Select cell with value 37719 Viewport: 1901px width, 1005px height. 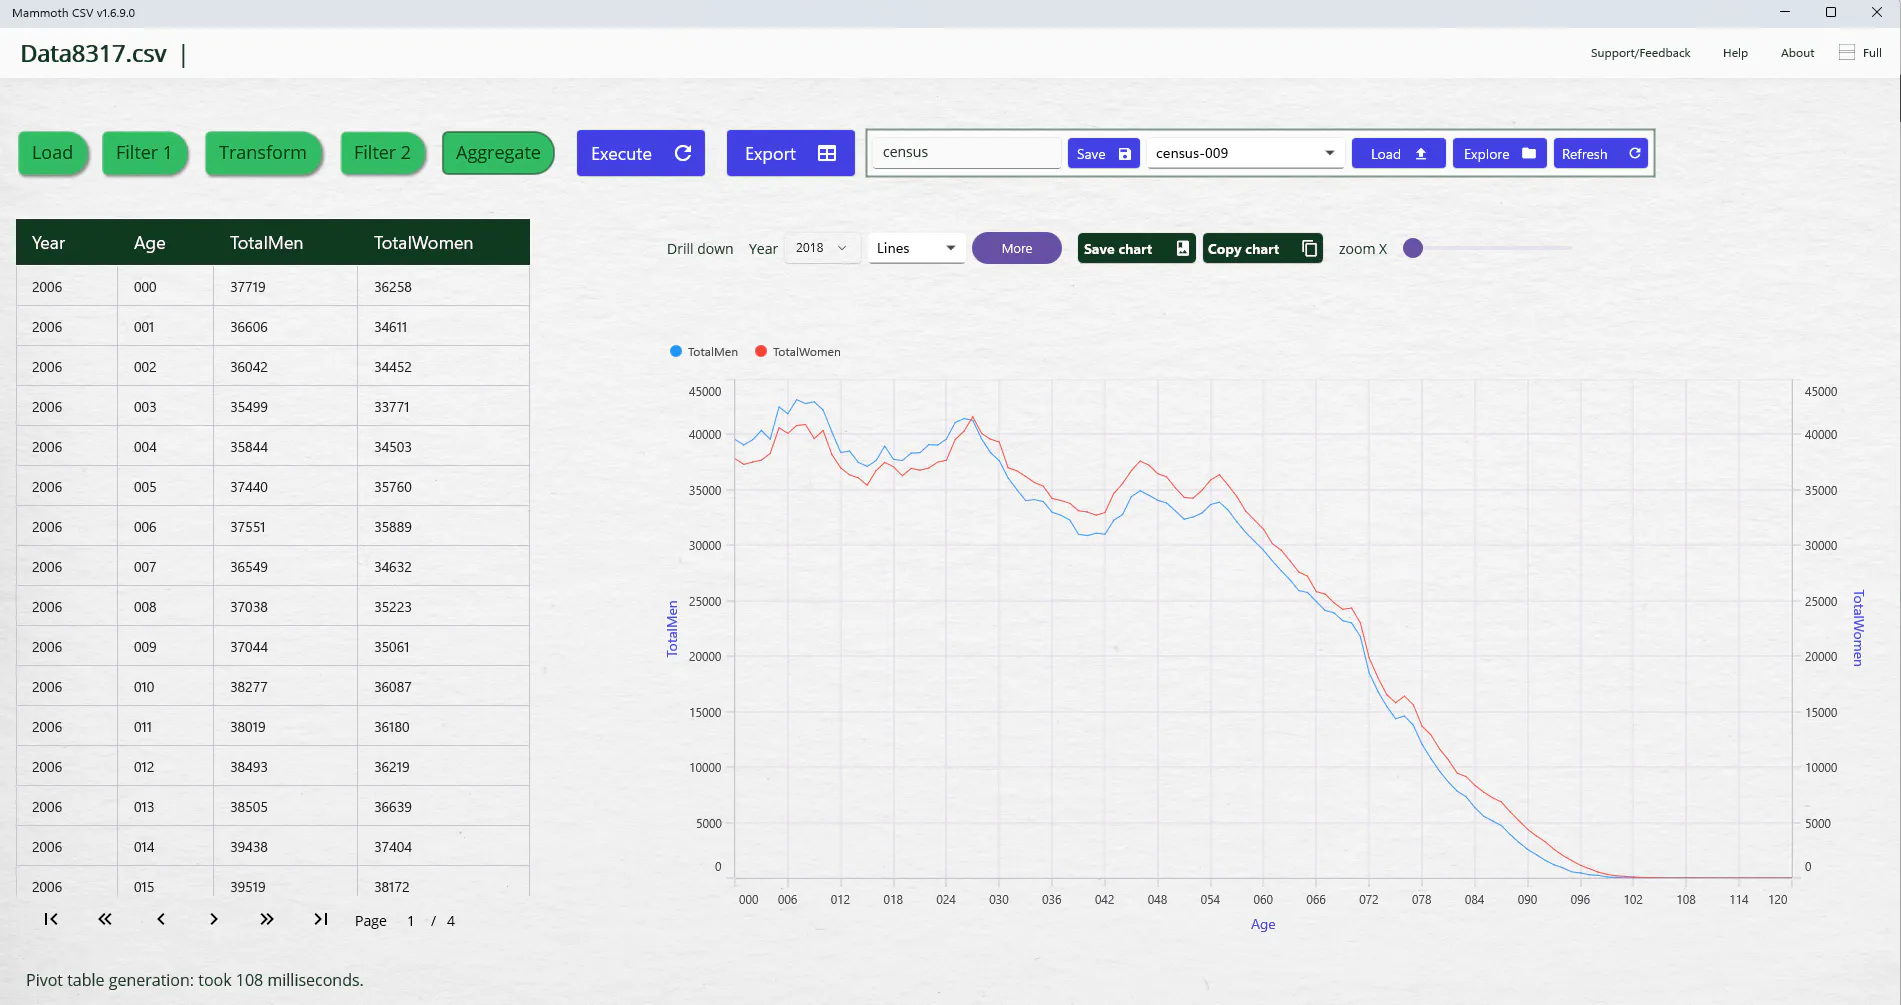point(285,287)
